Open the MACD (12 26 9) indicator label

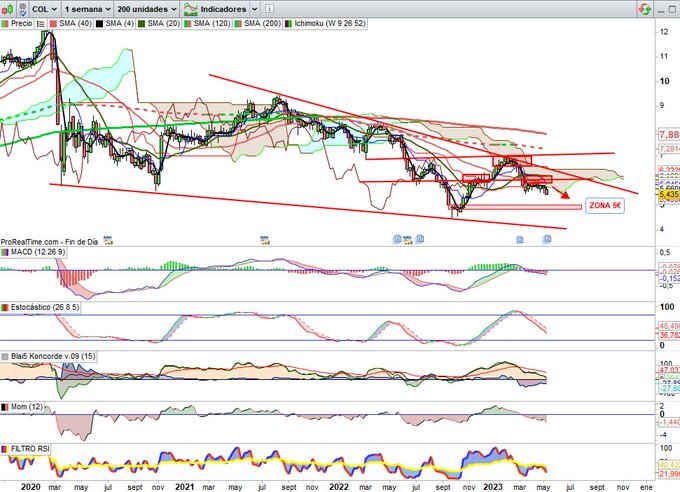point(38,252)
